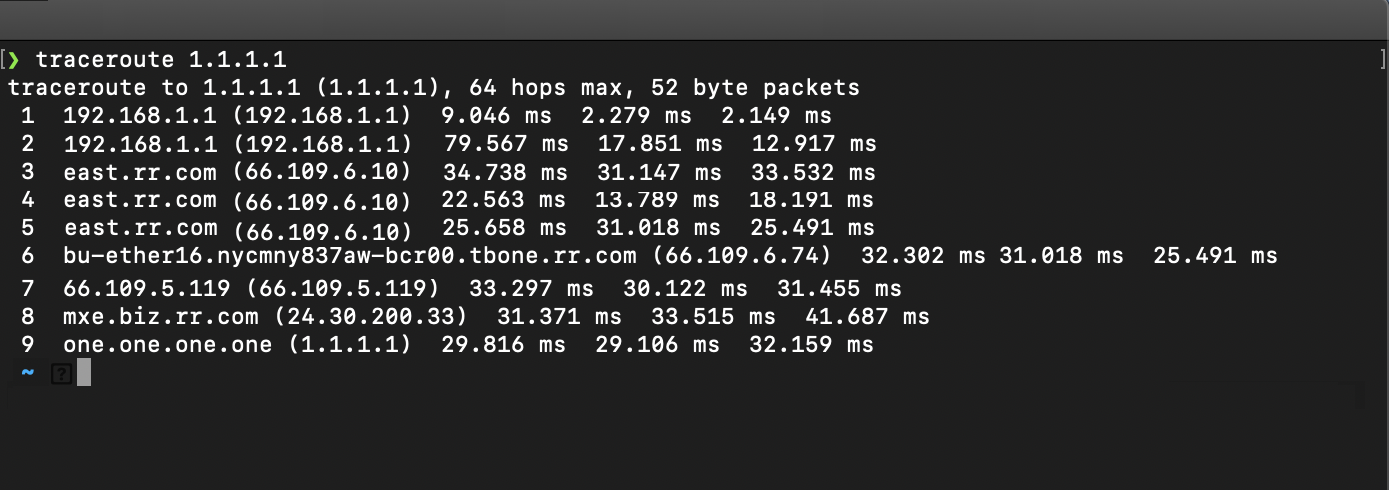Screen dimensions: 1389x490
Task: Click the 'east.rr.com' hostname on hop 3
Action: click(x=140, y=172)
